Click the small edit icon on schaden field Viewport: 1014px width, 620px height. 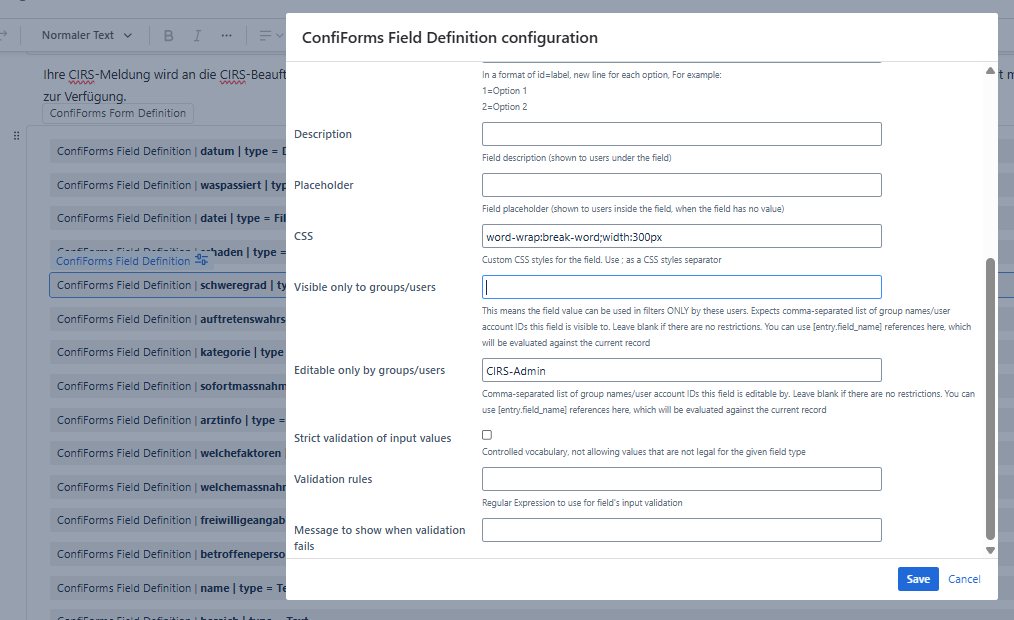[x=200, y=258]
